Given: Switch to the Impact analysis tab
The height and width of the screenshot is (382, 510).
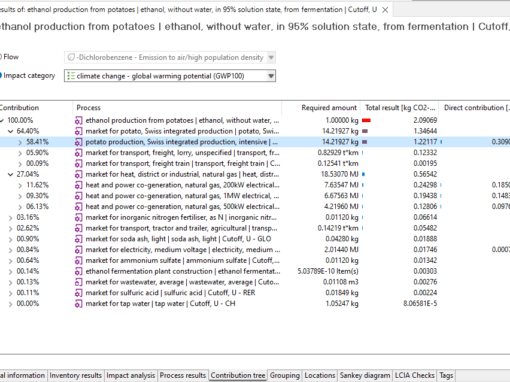Looking at the screenshot, I should coord(131,375).
